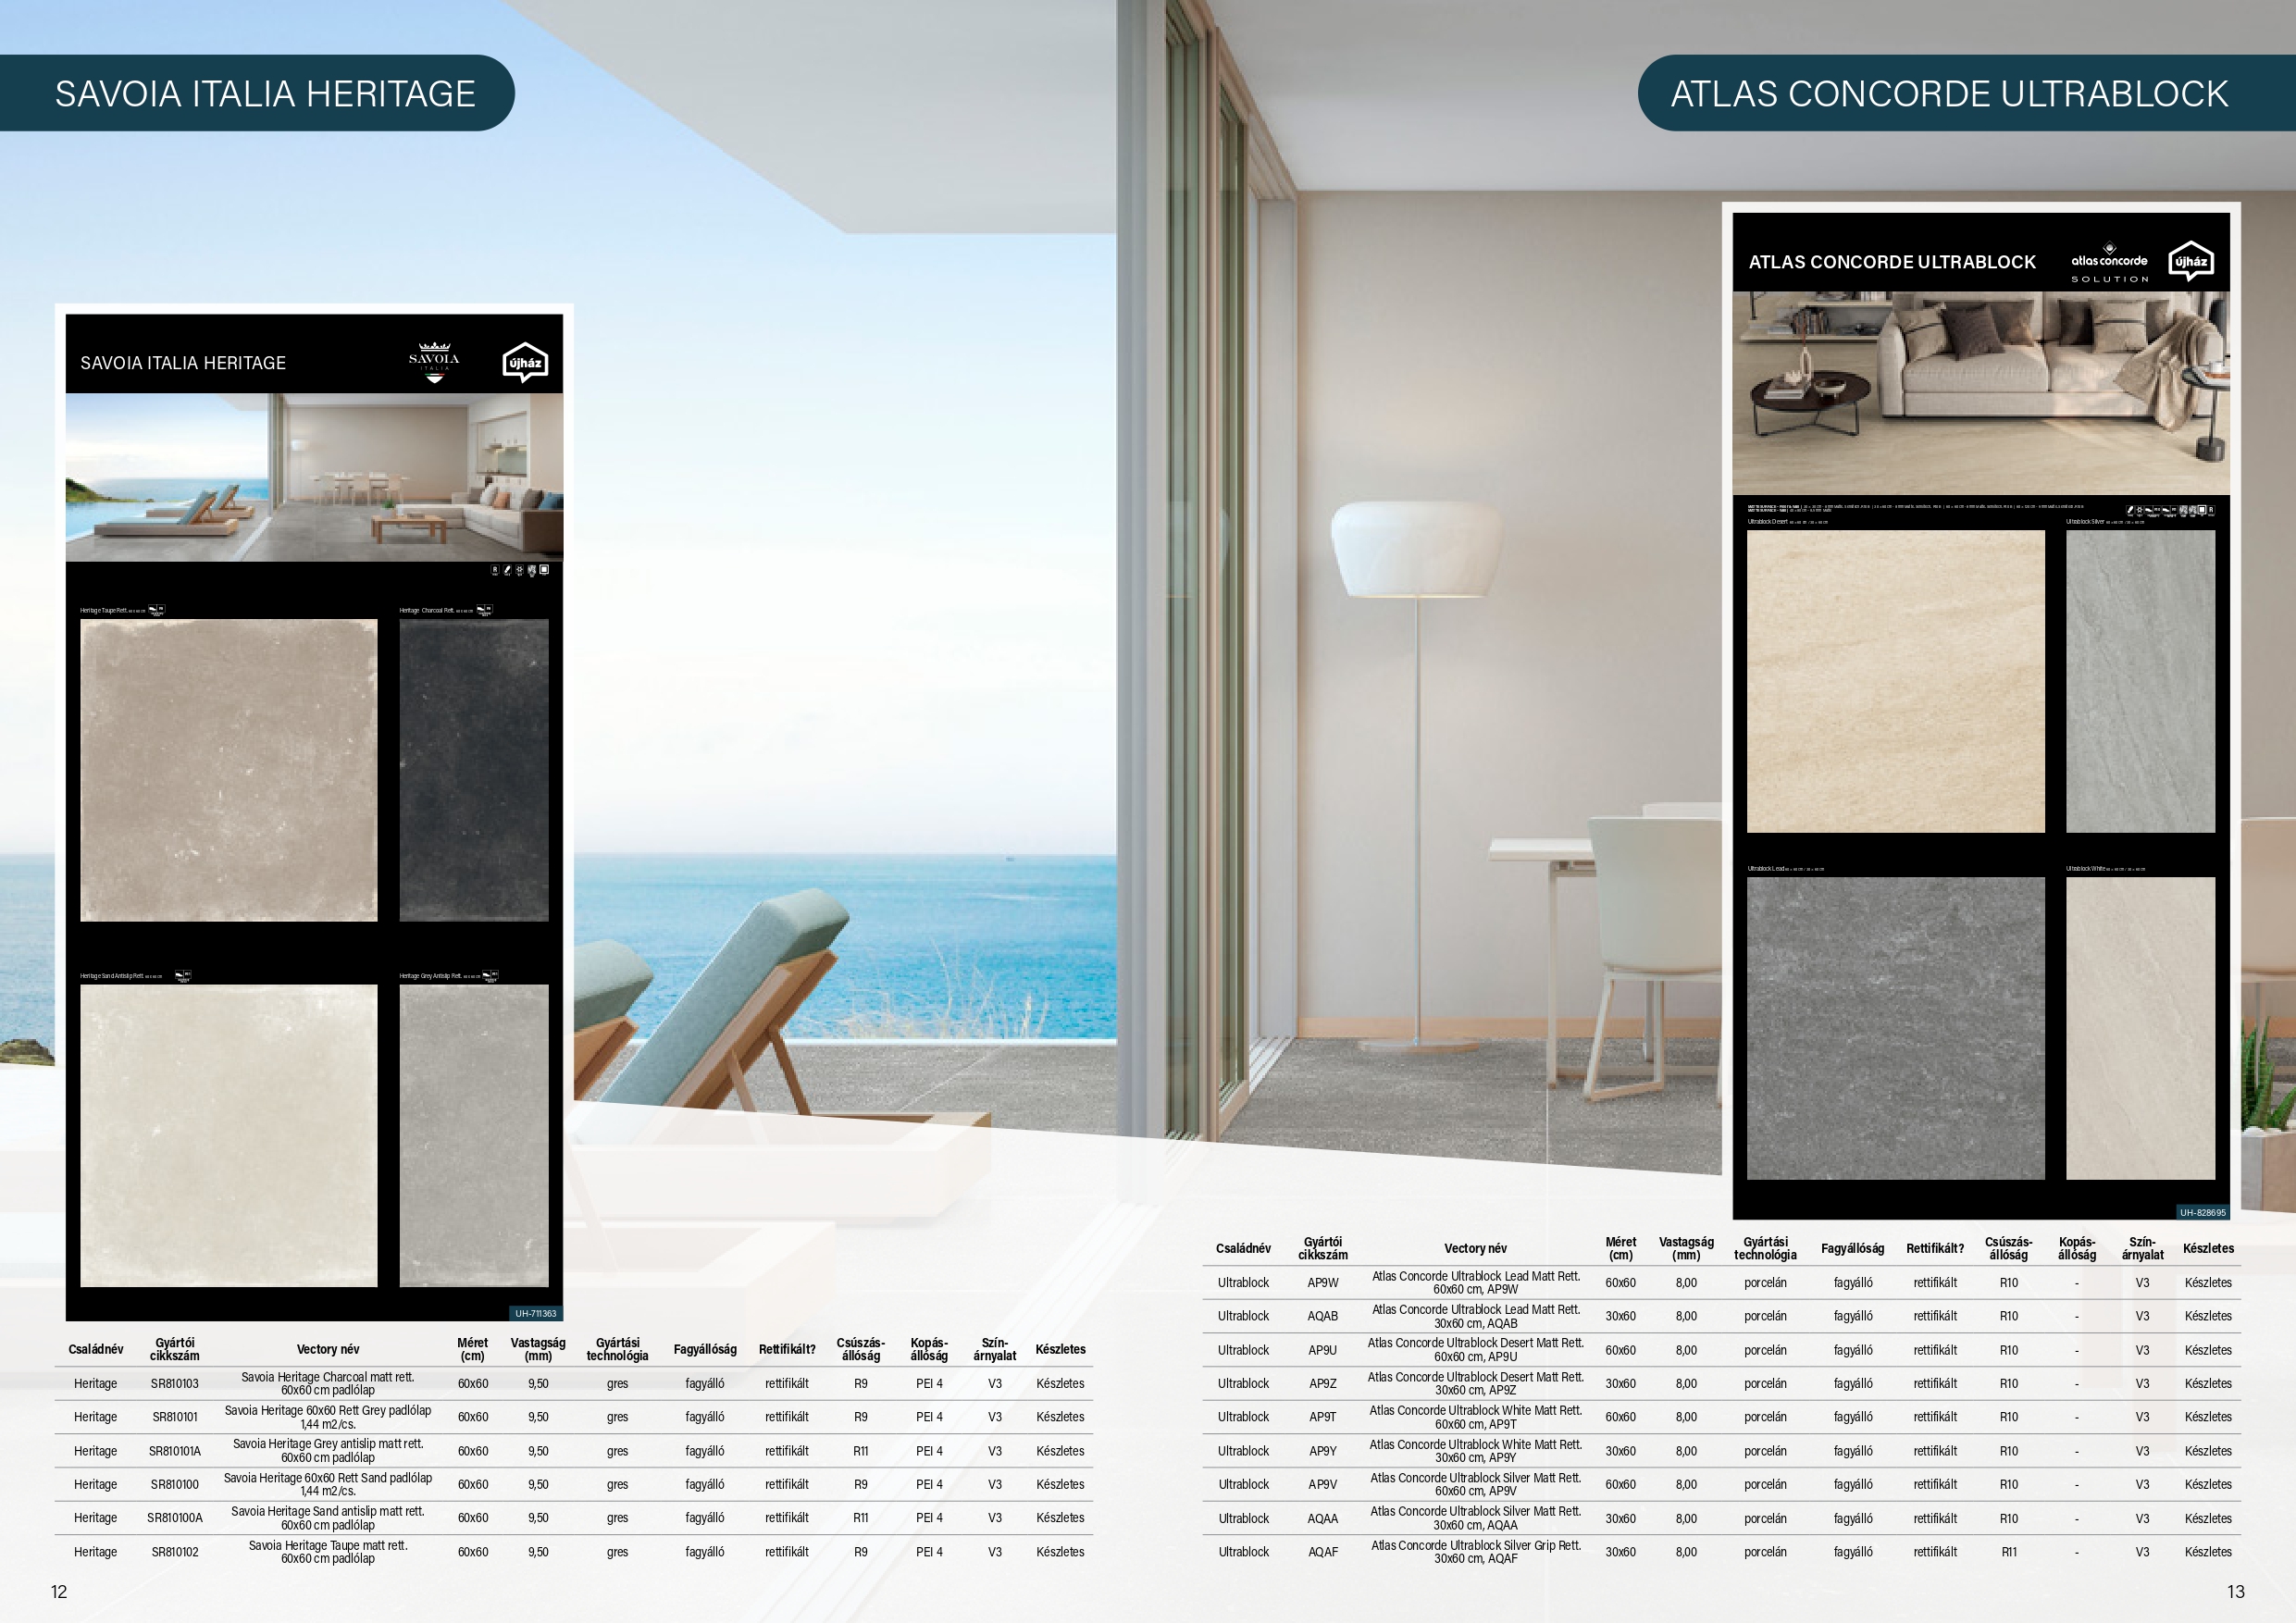2296x1623 pixels.
Task: Click the SAVOIA ITALIA HERITAGE page heading
Action: tap(265, 94)
